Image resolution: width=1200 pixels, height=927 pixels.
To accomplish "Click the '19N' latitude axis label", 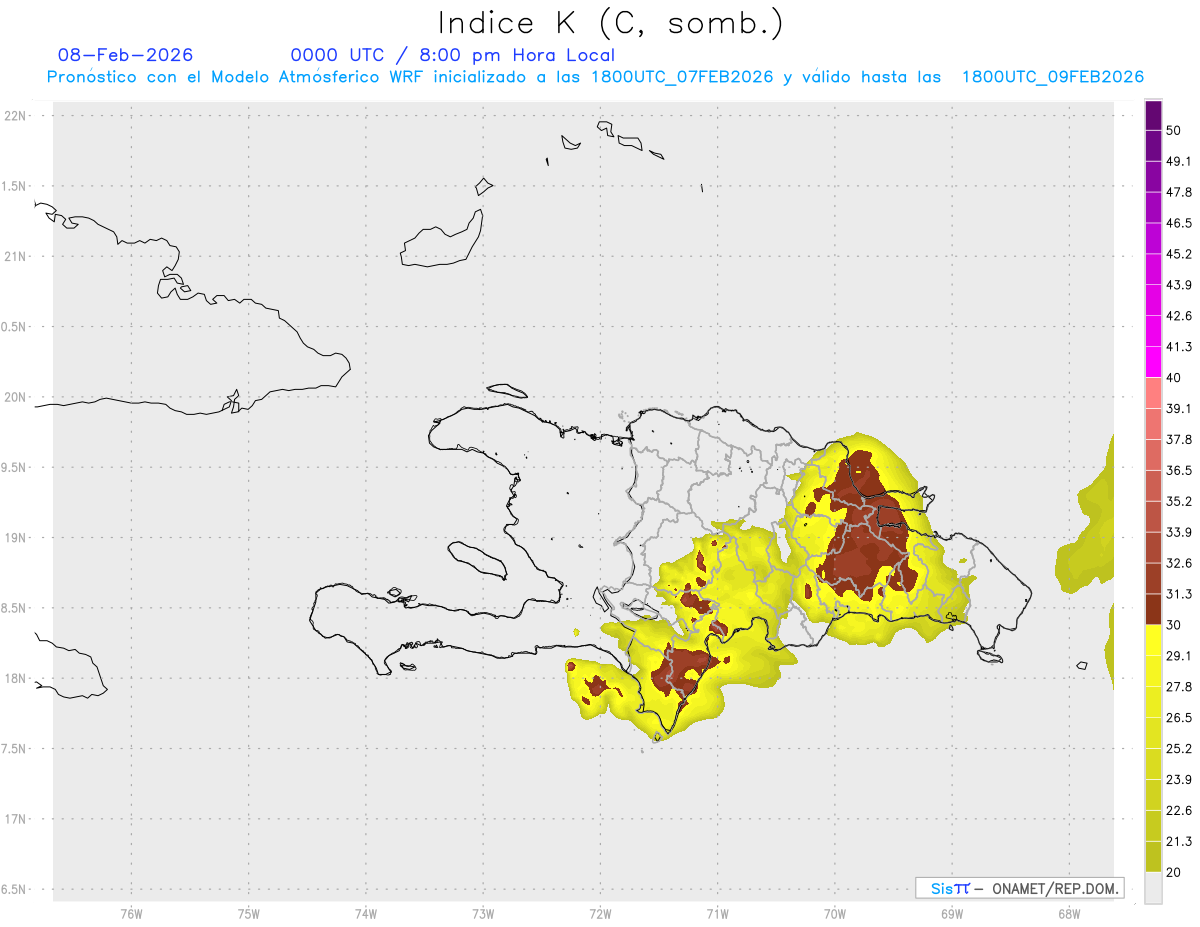I will pos(15,538).
